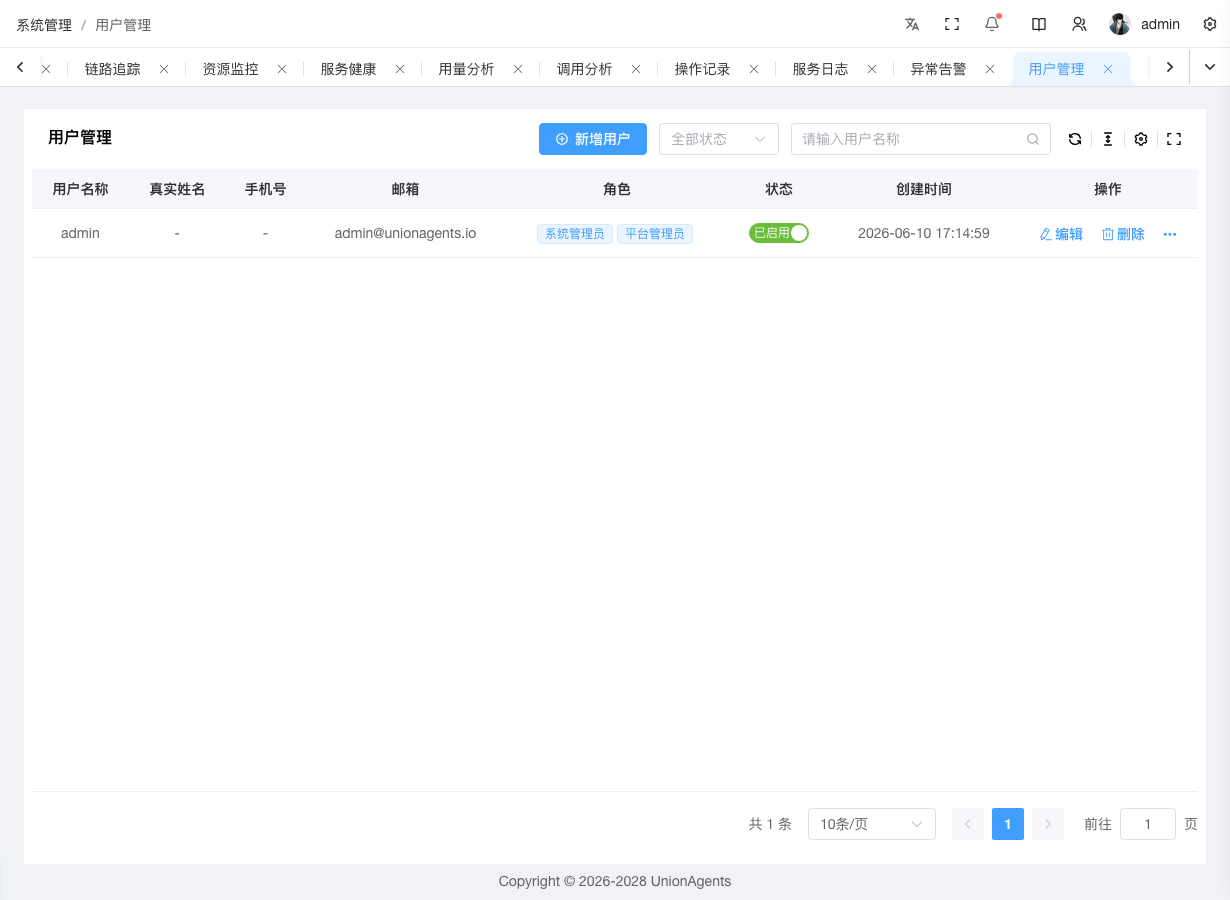The height and width of the screenshot is (900, 1230).
Task: Go to previous page arrow
Action: (x=968, y=824)
